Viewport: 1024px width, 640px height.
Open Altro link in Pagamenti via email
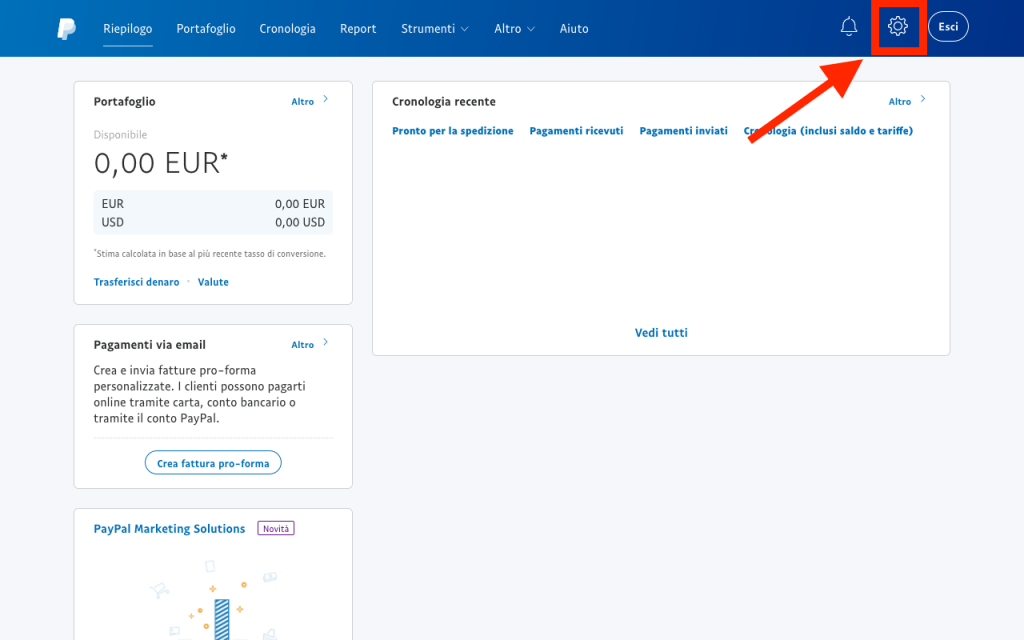[302, 344]
